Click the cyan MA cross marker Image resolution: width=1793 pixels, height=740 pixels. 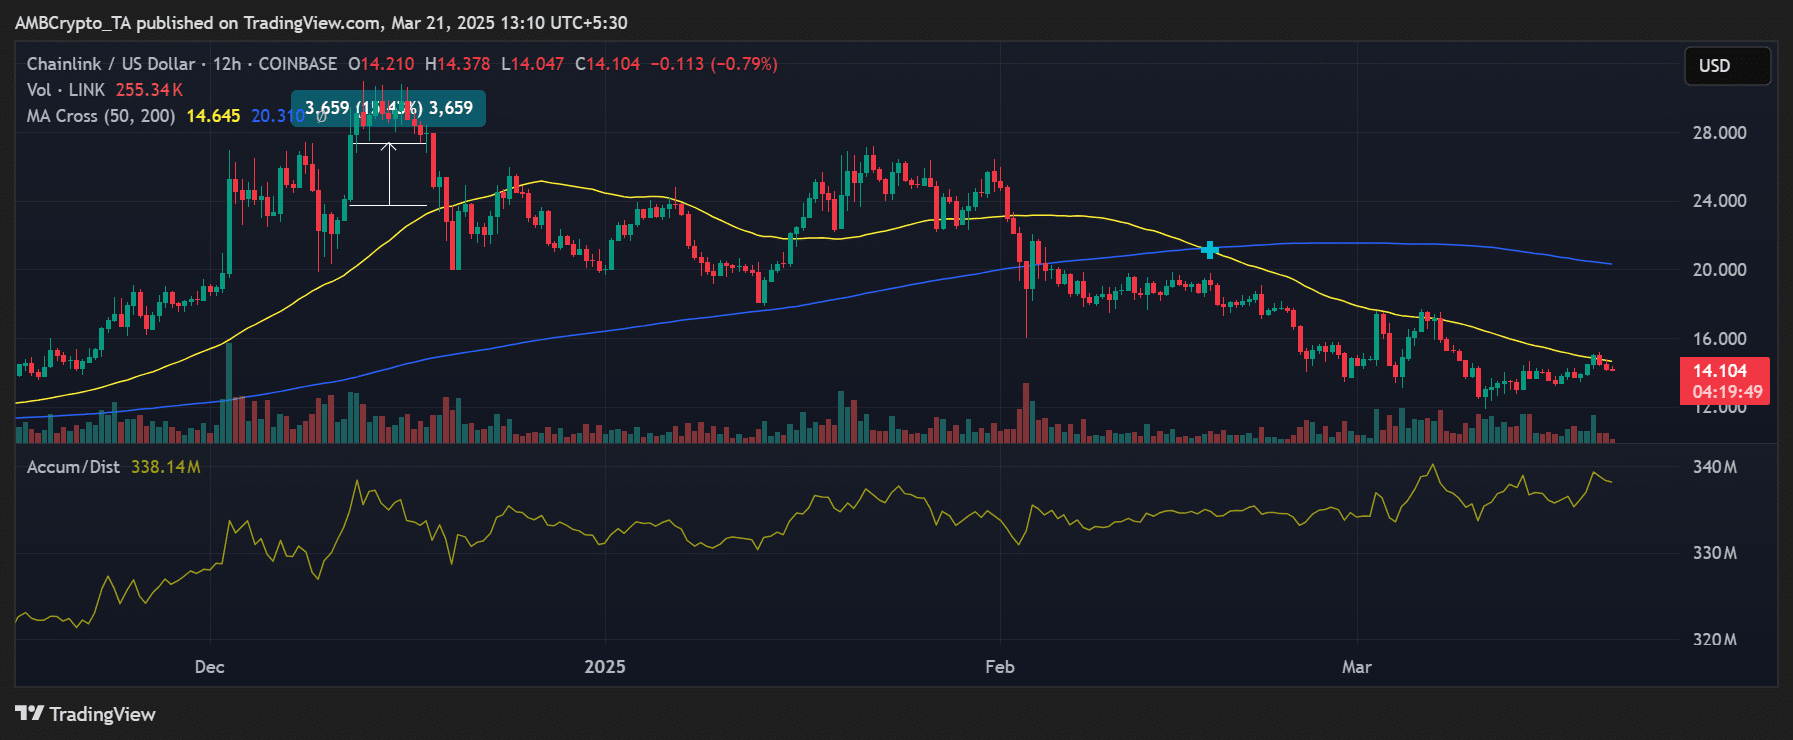(1210, 250)
